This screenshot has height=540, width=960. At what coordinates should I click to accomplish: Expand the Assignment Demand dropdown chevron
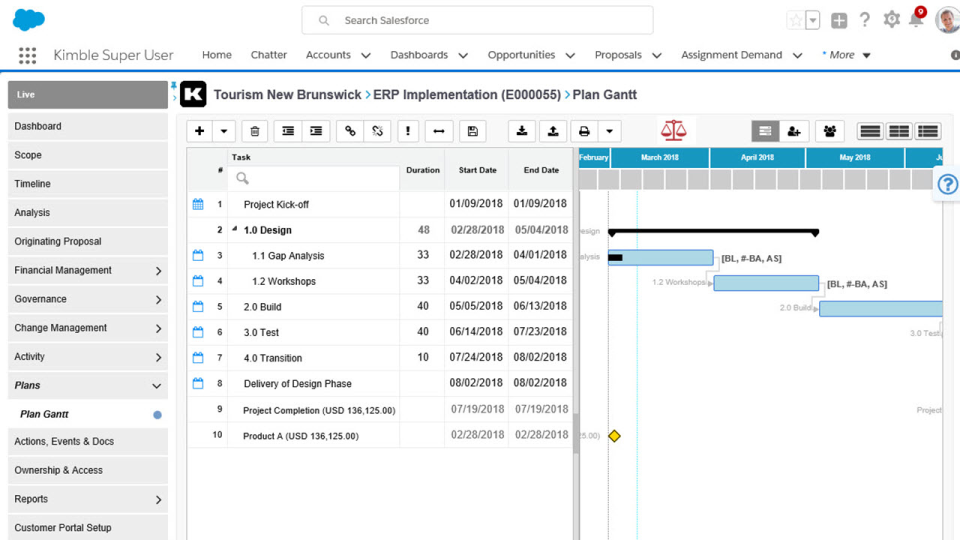pyautogui.click(x=798, y=56)
